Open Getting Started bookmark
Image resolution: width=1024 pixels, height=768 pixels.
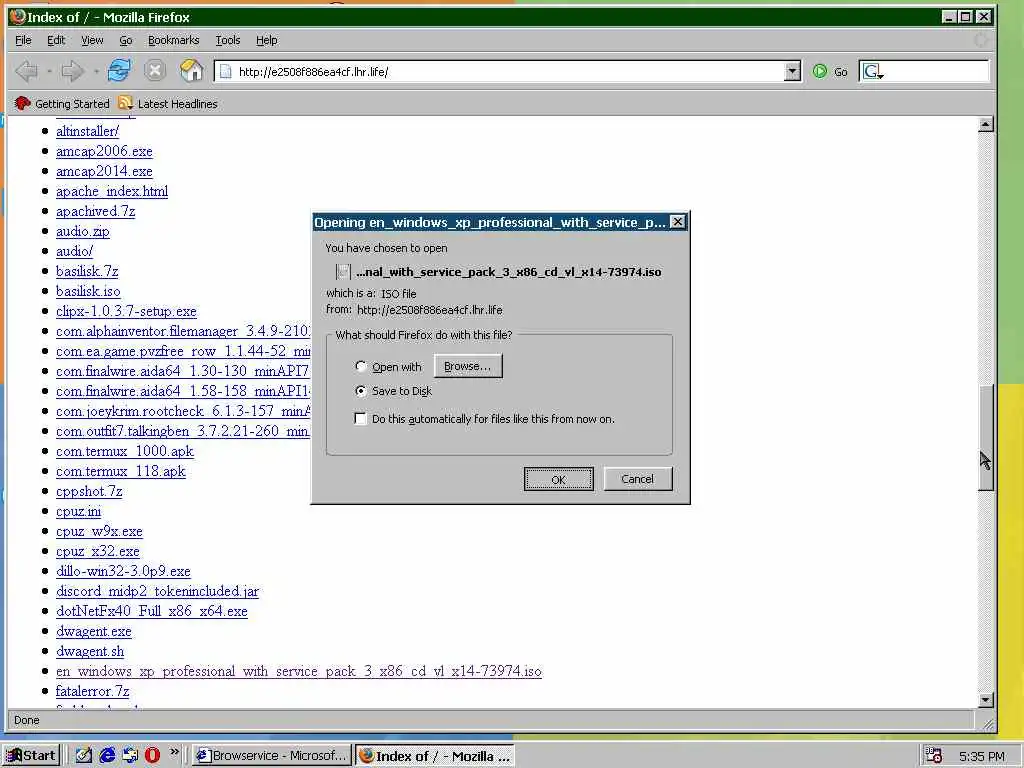click(x=63, y=103)
